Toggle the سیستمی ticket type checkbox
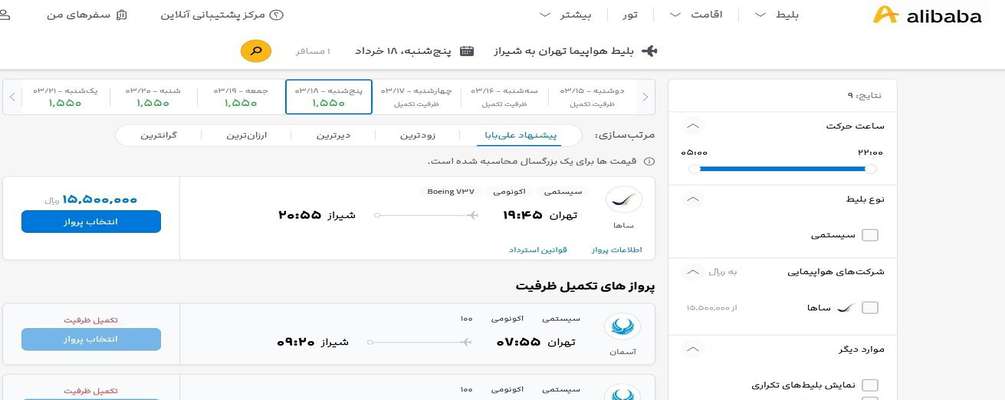This screenshot has height=400, width=1005. tap(870, 235)
